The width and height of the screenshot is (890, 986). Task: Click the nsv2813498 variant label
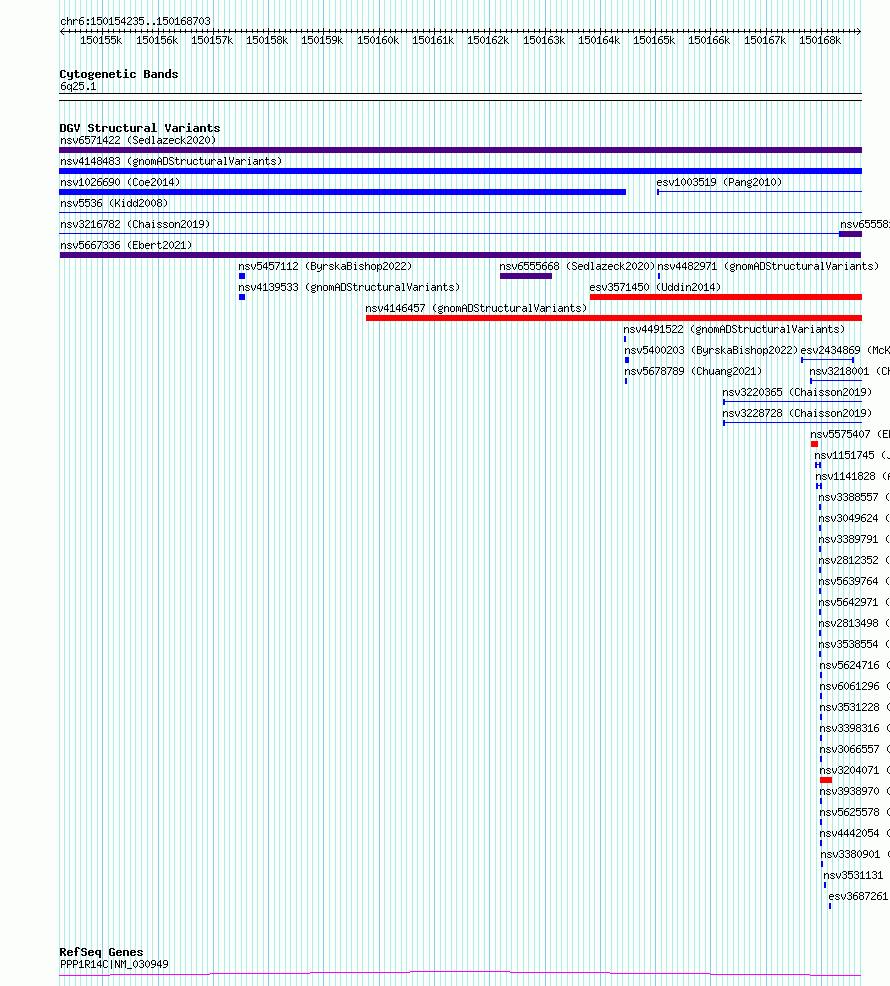pyautogui.click(x=854, y=623)
